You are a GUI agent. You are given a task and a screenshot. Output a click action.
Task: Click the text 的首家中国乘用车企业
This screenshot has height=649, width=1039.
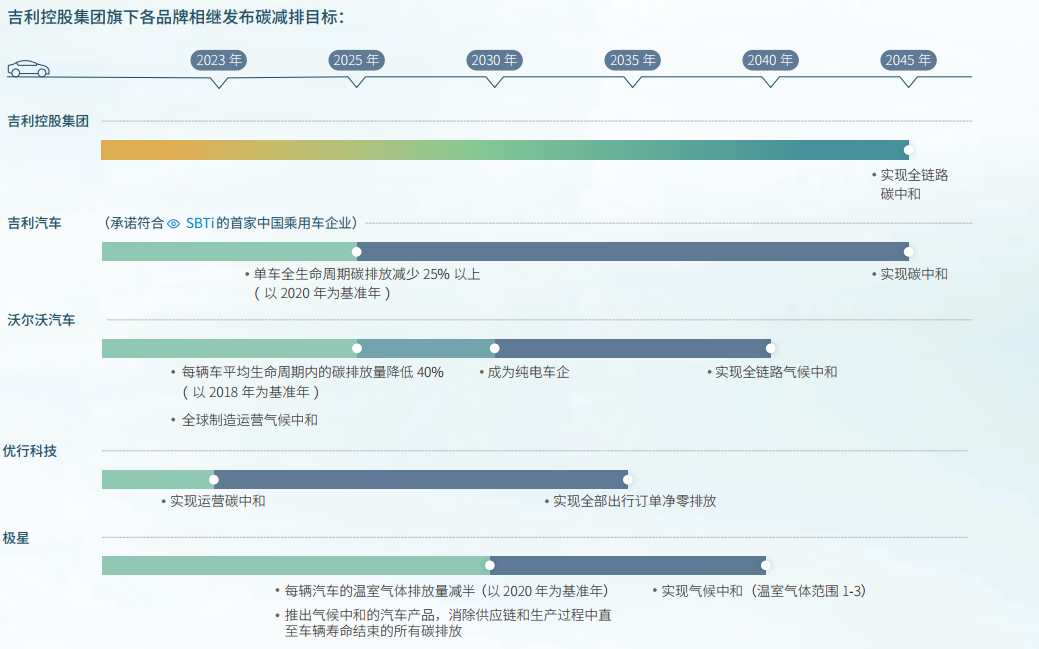284,223
